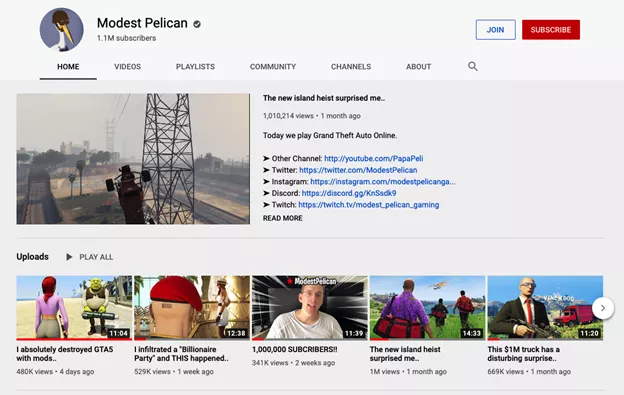Open the channel search magnifier icon
Viewport: 624px width, 395px height.
pyautogui.click(x=473, y=66)
